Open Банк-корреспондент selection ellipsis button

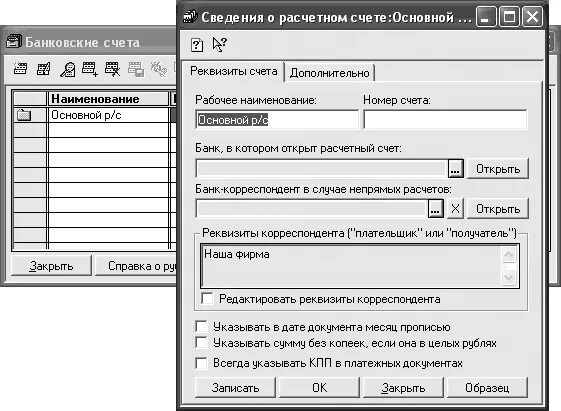435,209
